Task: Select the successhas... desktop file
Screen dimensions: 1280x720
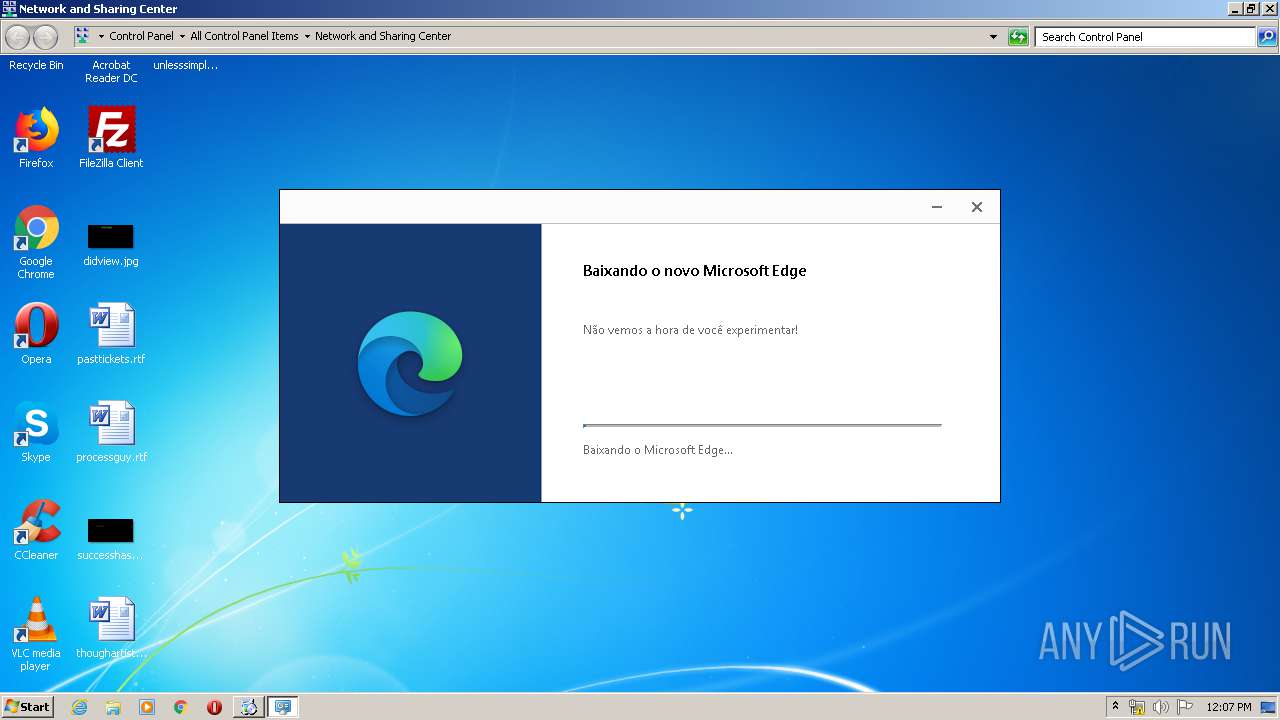Action: [111, 539]
